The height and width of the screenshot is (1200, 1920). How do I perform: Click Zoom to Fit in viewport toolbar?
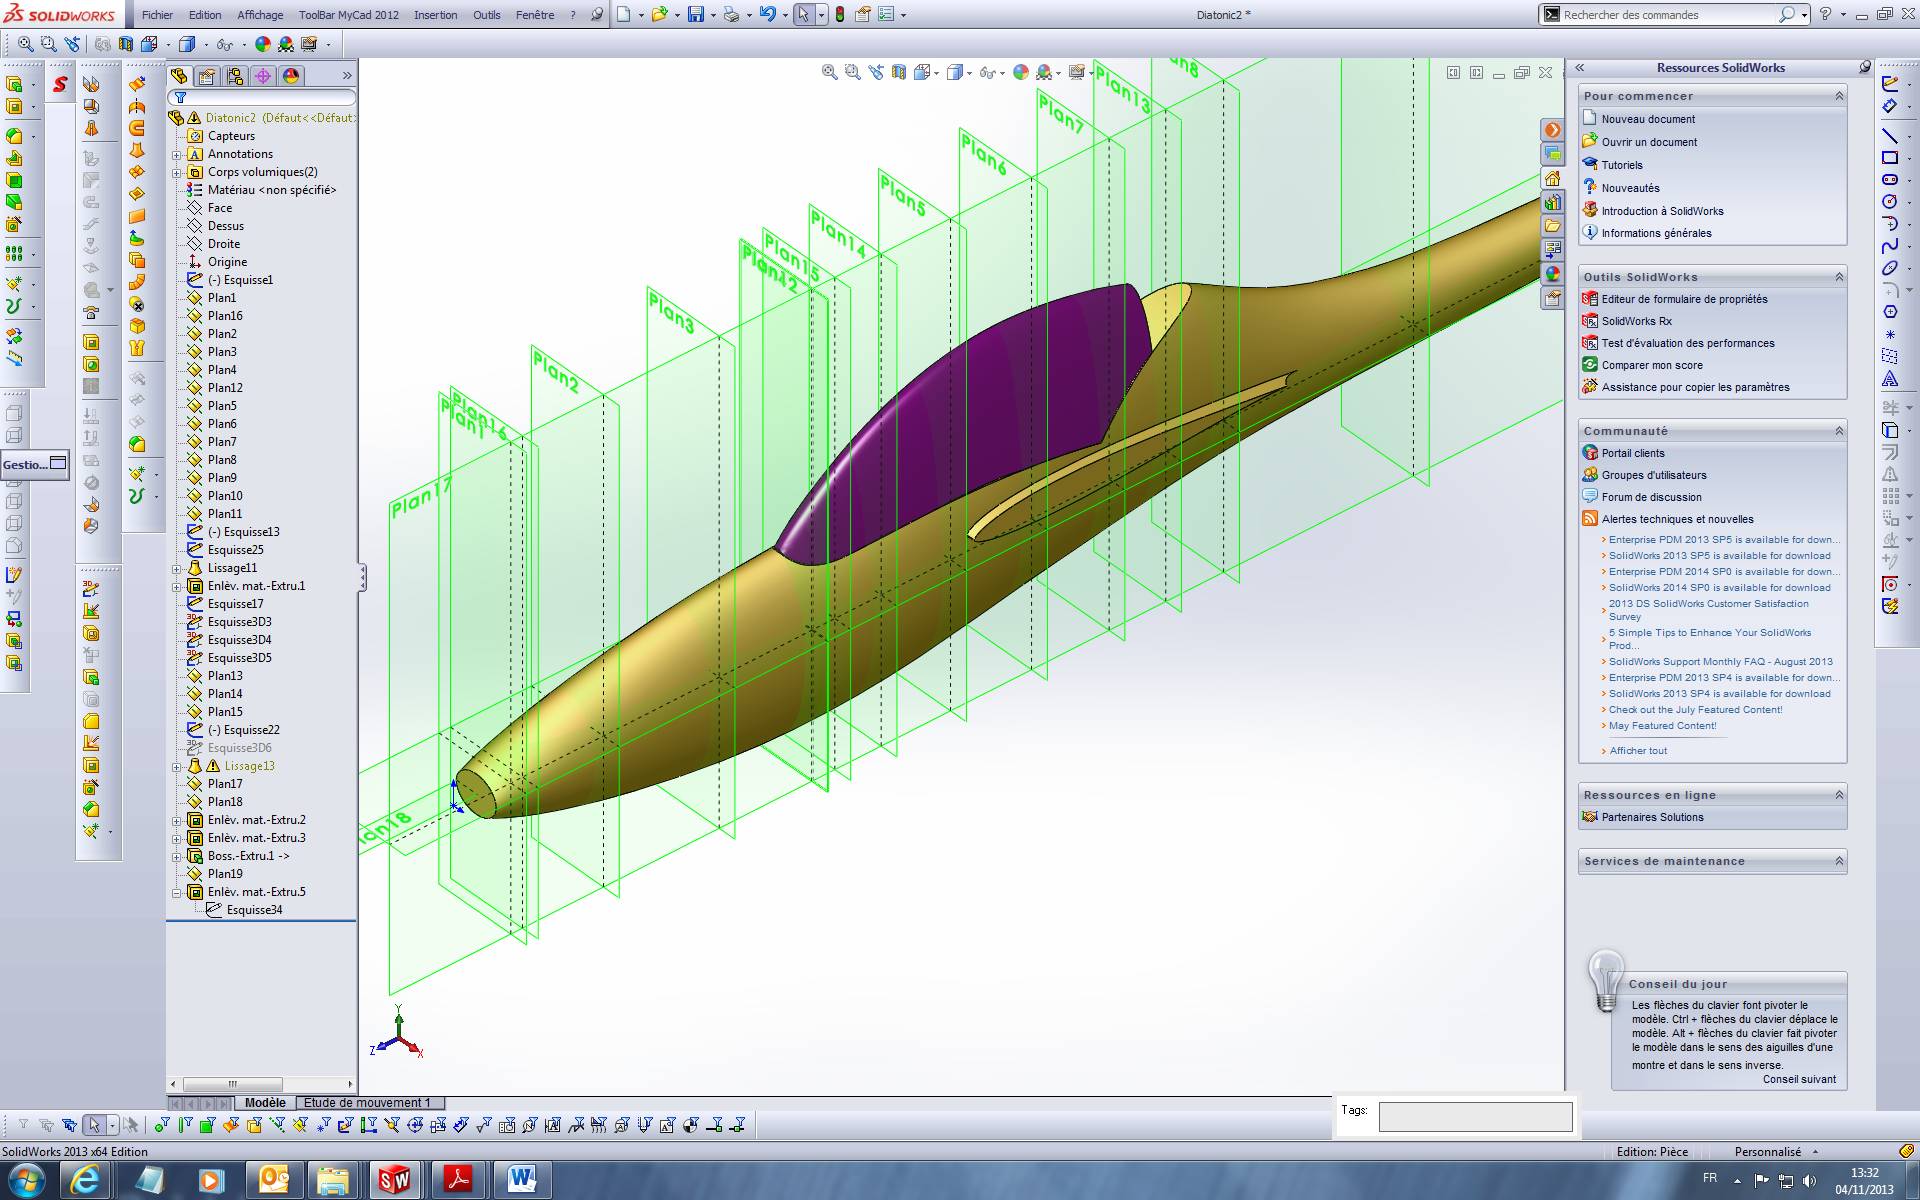[x=829, y=72]
